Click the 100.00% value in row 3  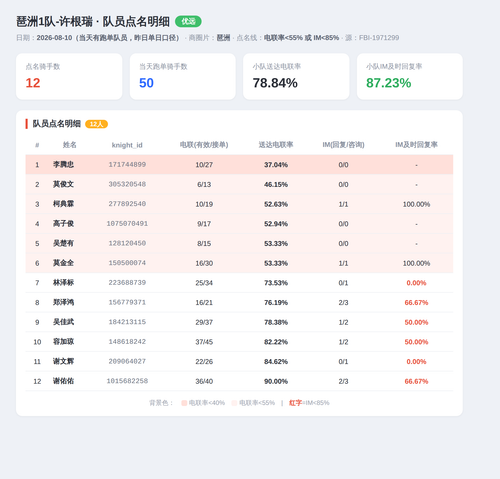coord(416,204)
